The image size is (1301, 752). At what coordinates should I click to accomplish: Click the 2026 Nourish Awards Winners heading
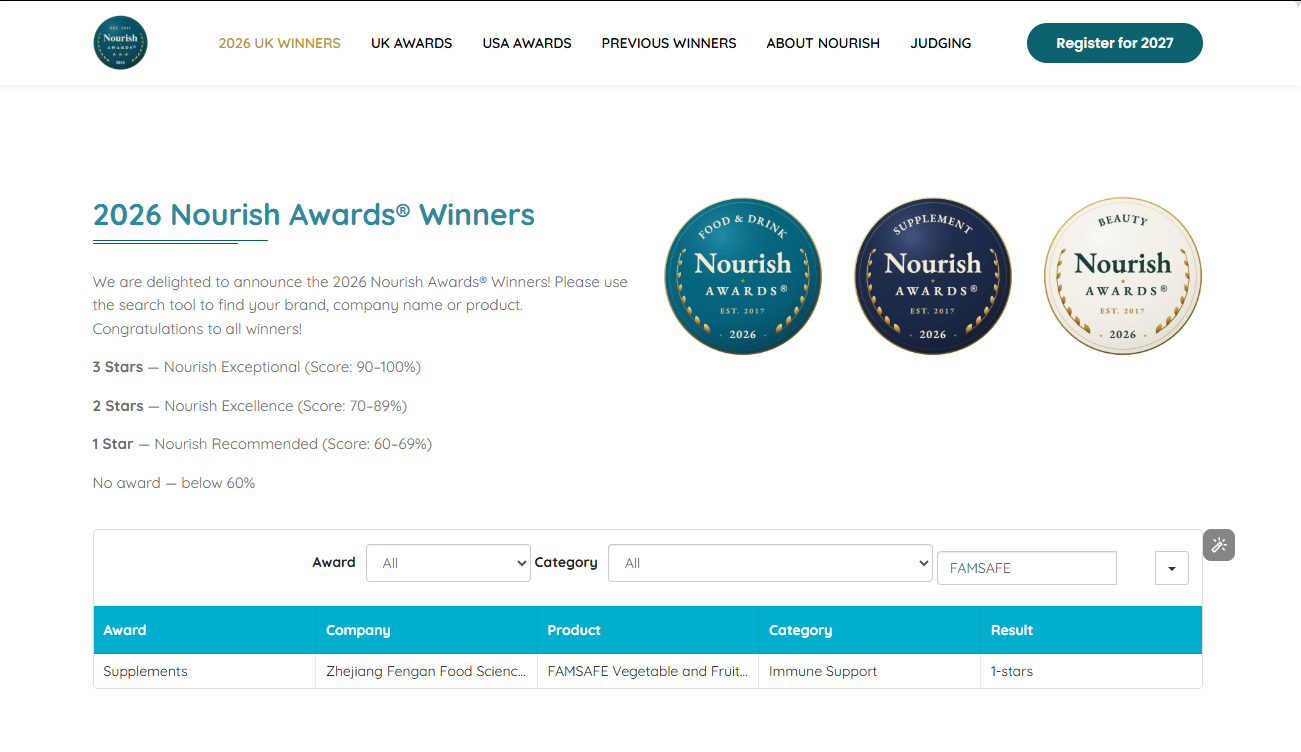click(x=314, y=215)
